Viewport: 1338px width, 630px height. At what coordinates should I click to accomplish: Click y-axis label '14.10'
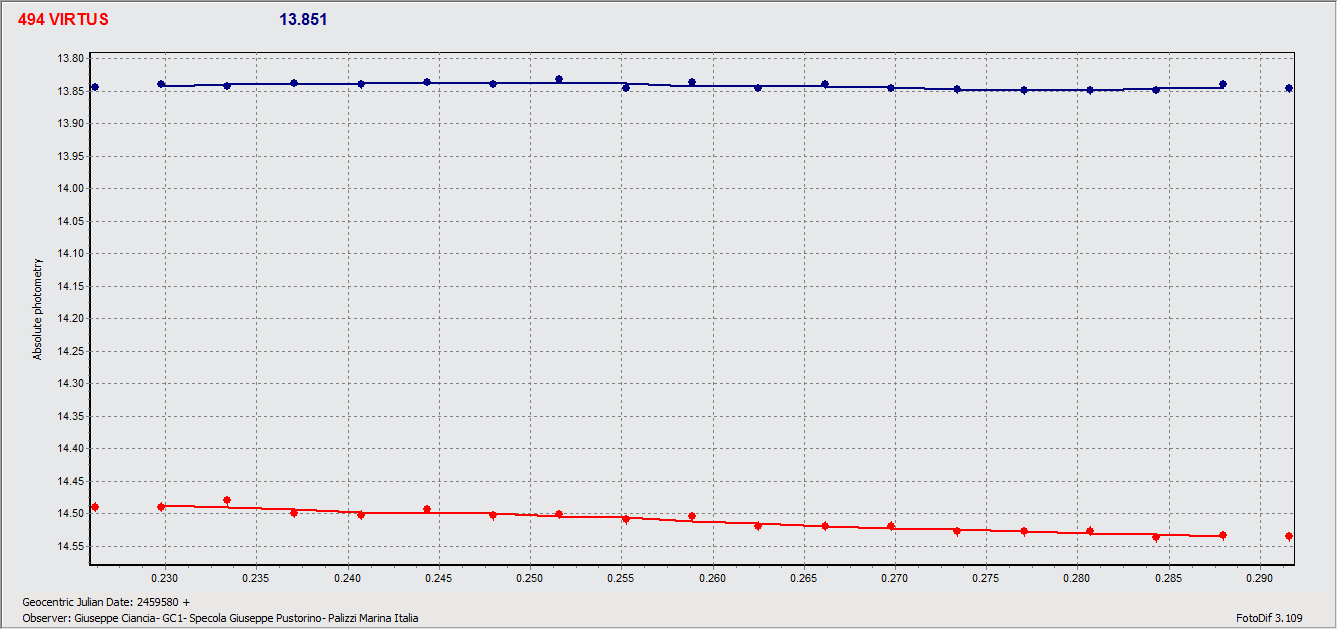(x=71, y=254)
